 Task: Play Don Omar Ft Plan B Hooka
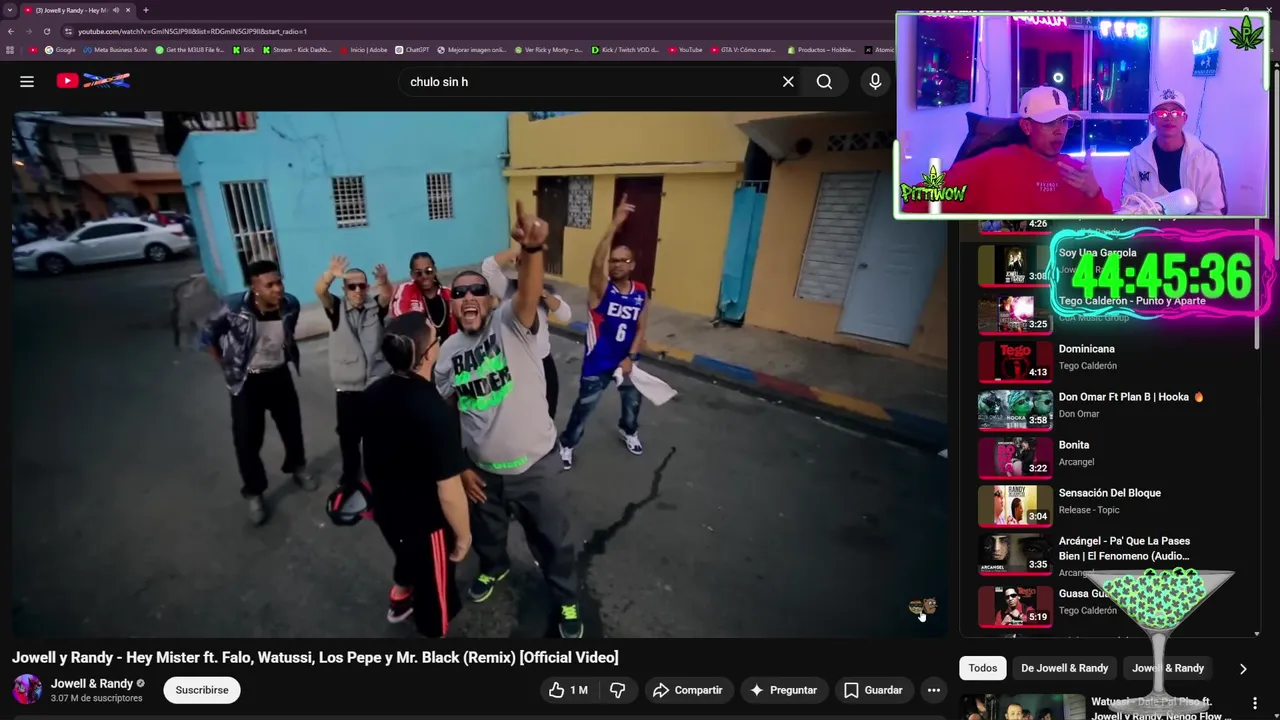1131,397
